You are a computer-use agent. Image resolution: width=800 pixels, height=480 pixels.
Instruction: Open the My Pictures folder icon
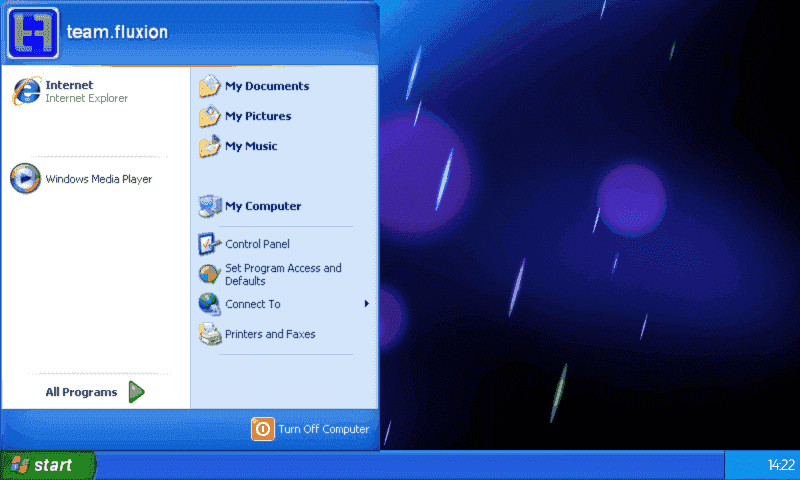pos(209,116)
